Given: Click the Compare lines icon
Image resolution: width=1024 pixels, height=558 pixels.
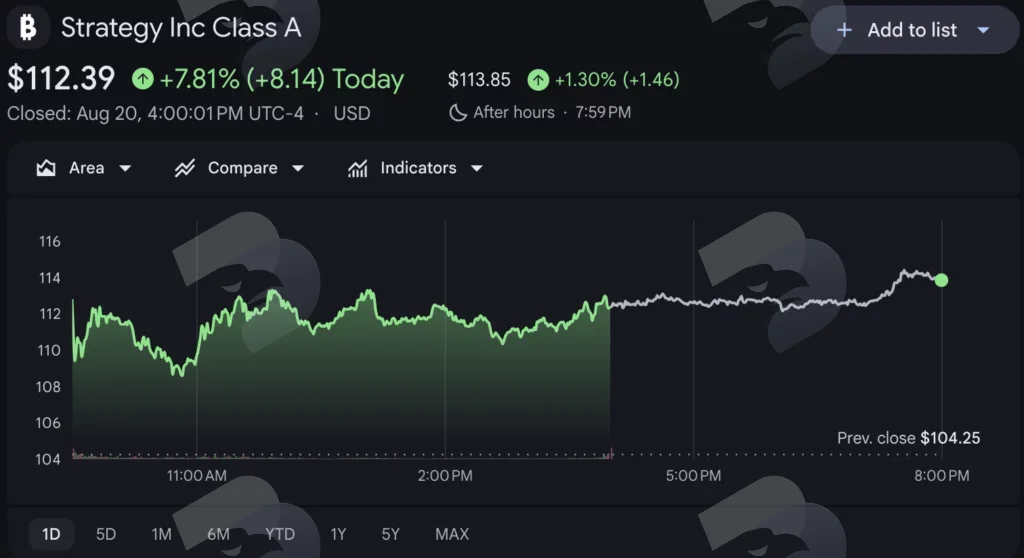Looking at the screenshot, I should pyautogui.click(x=185, y=168).
